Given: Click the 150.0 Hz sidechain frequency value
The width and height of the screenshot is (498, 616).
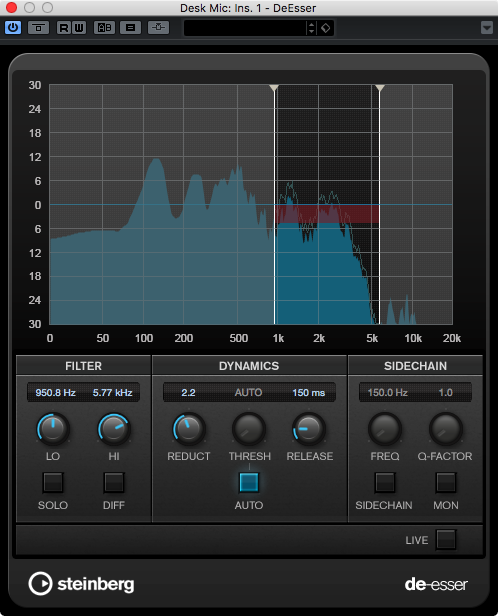Looking at the screenshot, I should pos(387,392).
